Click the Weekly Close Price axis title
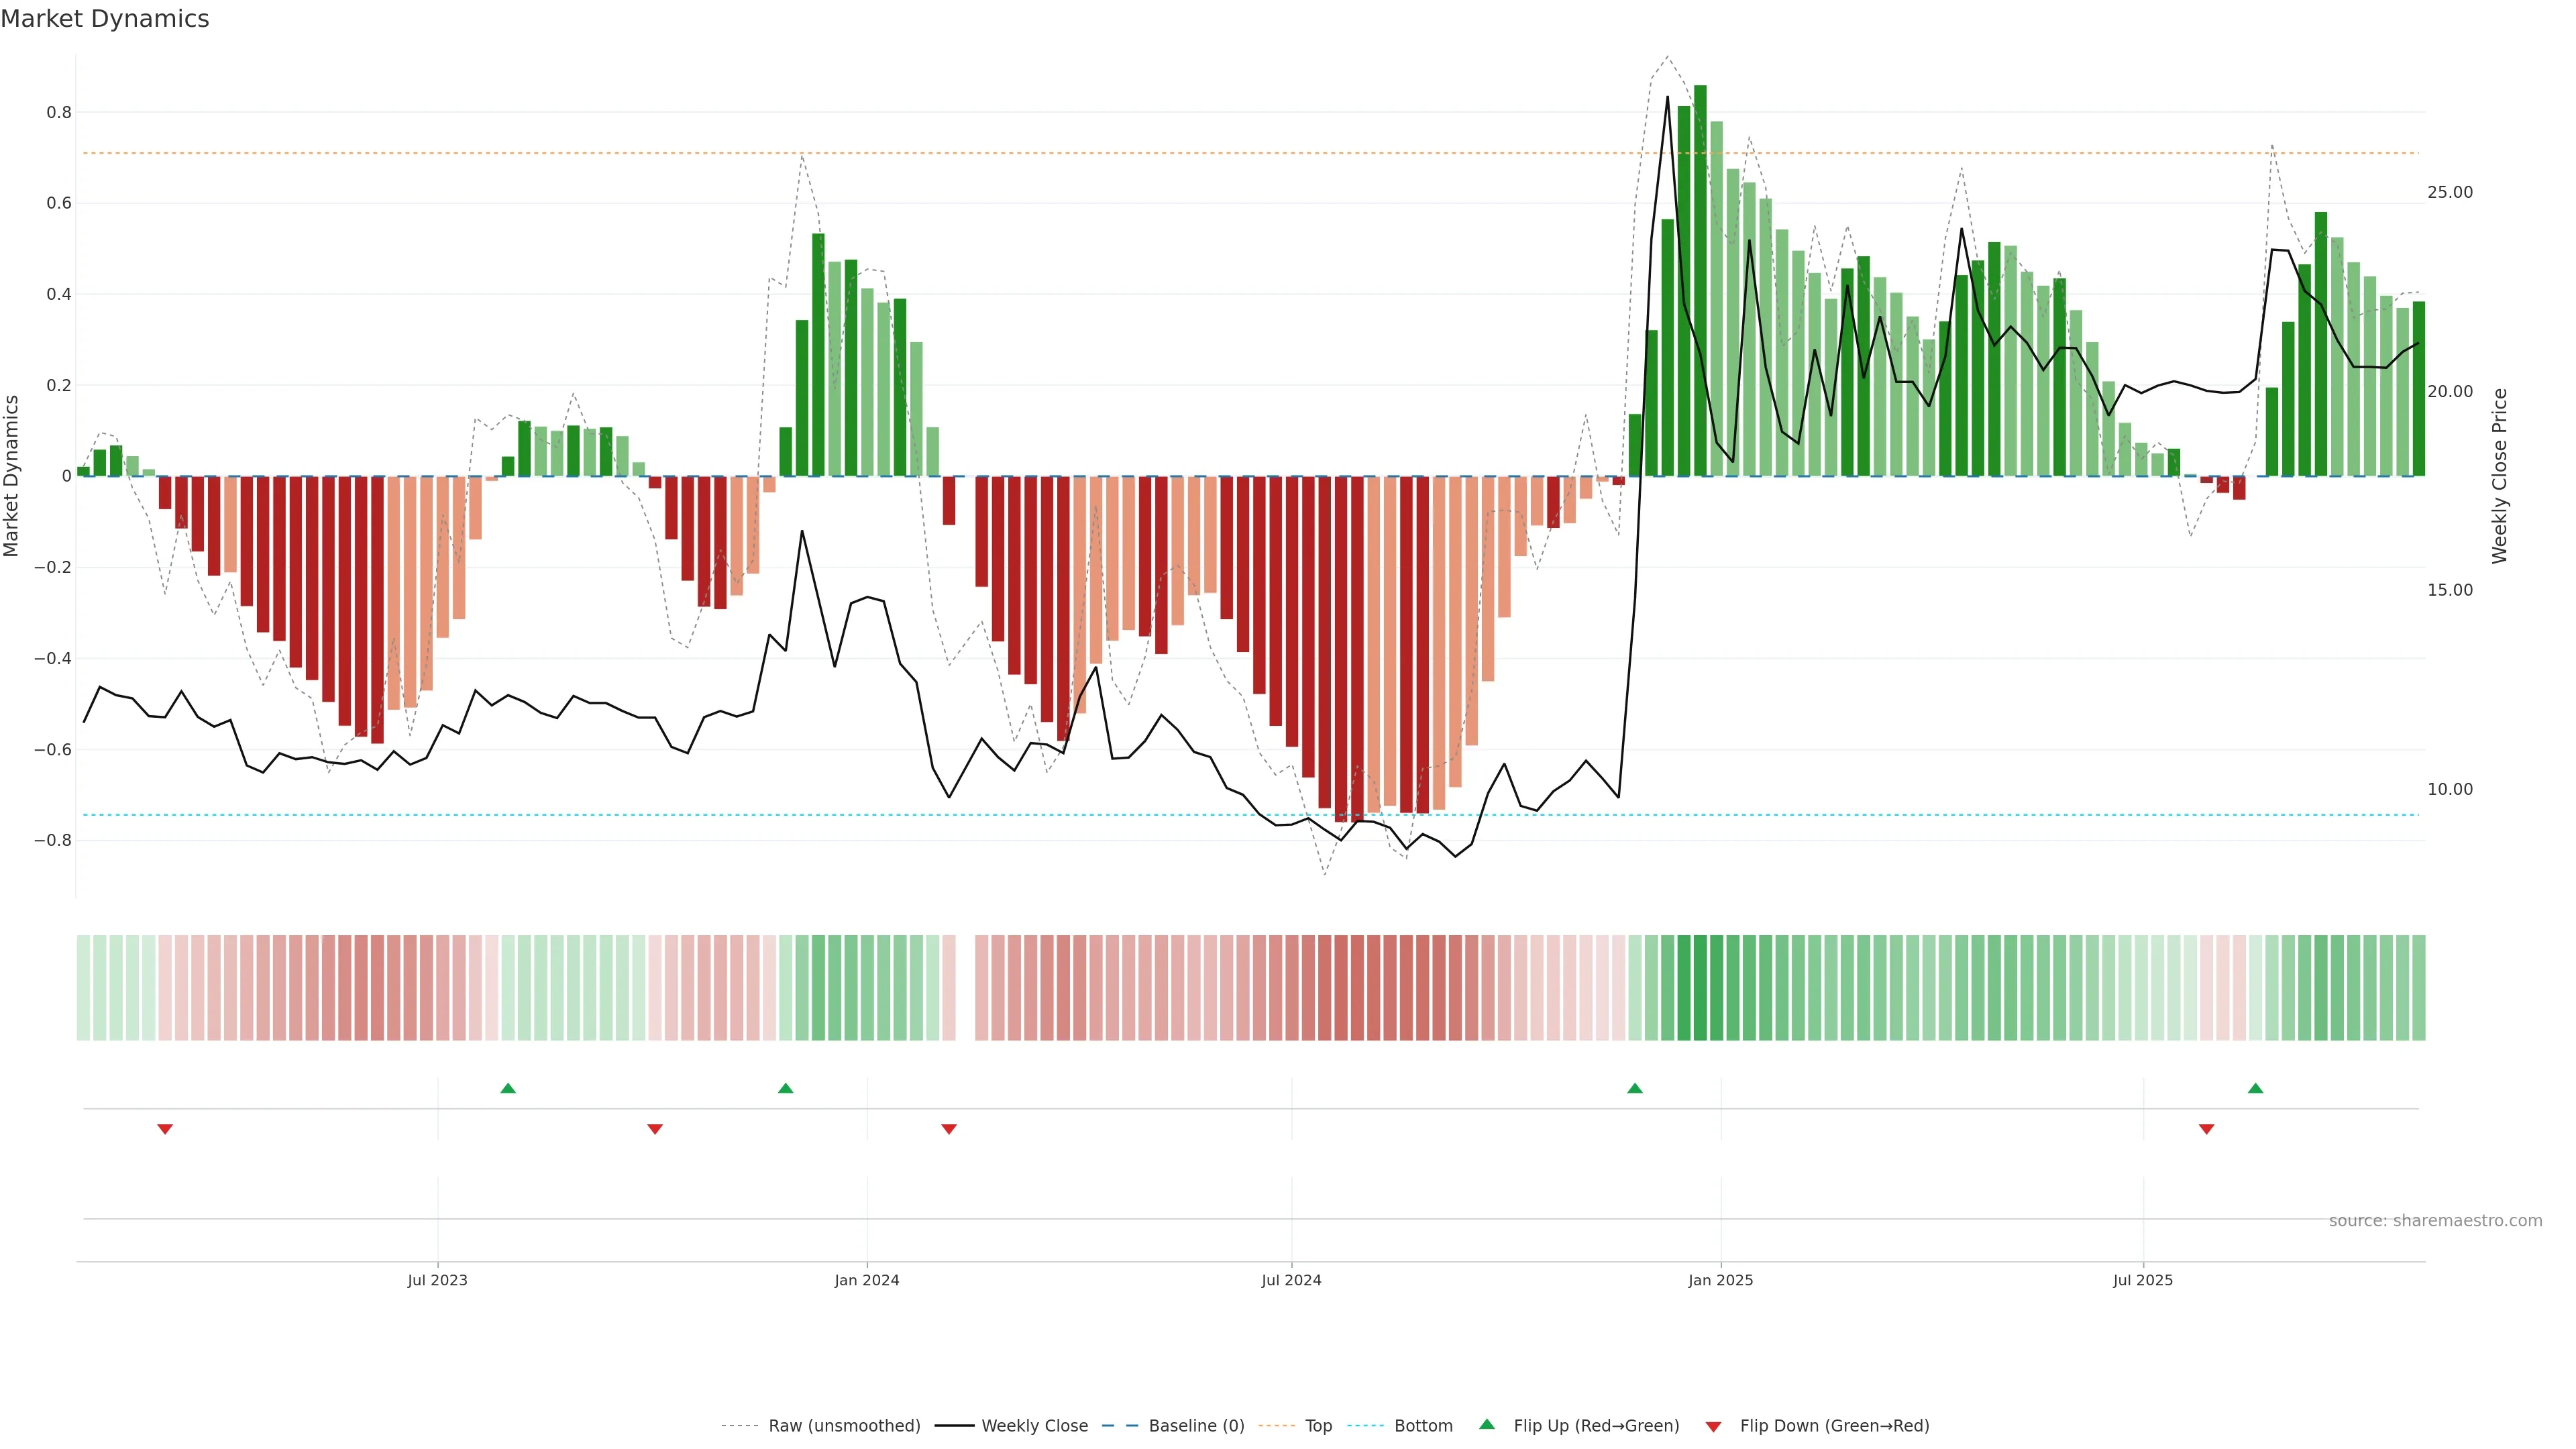The image size is (2576, 1449). coord(2499,476)
